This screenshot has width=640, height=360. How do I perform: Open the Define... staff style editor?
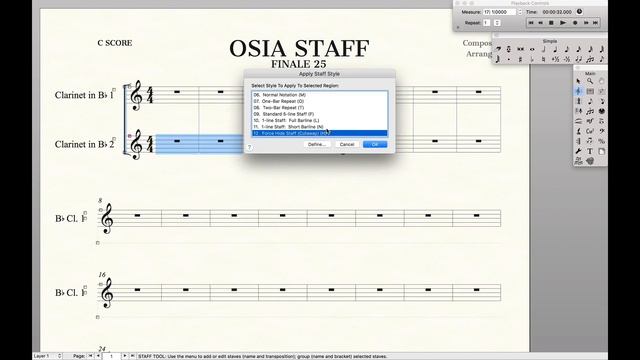tap(317, 144)
